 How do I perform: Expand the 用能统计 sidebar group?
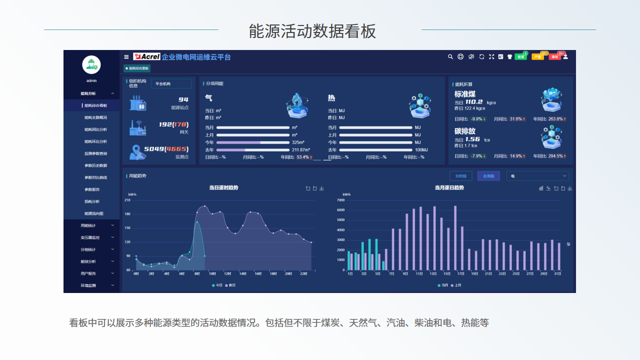(x=92, y=225)
